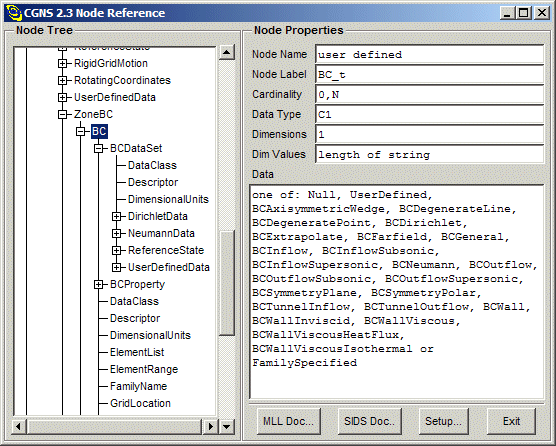Viewport: 556px width, 446px height.
Task: Select the highlighted BC tree item
Action: pos(99,132)
